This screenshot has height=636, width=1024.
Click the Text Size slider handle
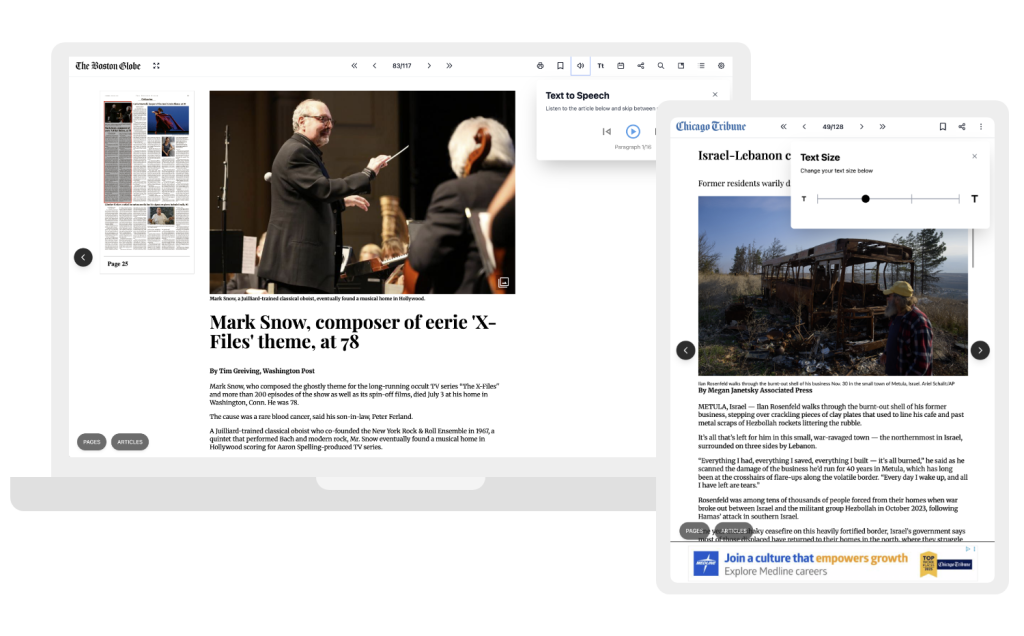pyautogui.click(x=866, y=199)
